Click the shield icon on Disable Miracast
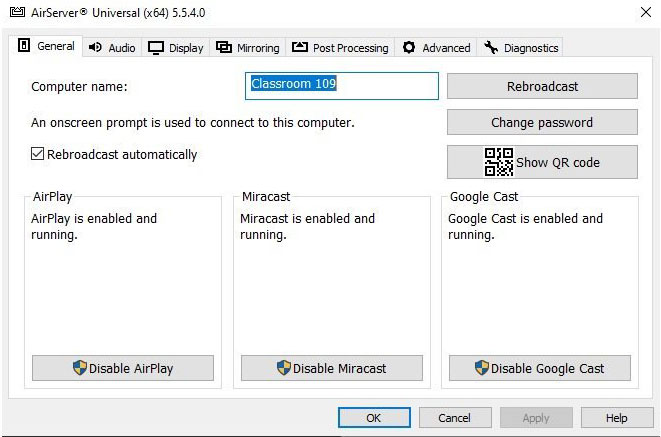The width and height of the screenshot is (661, 437). click(284, 368)
